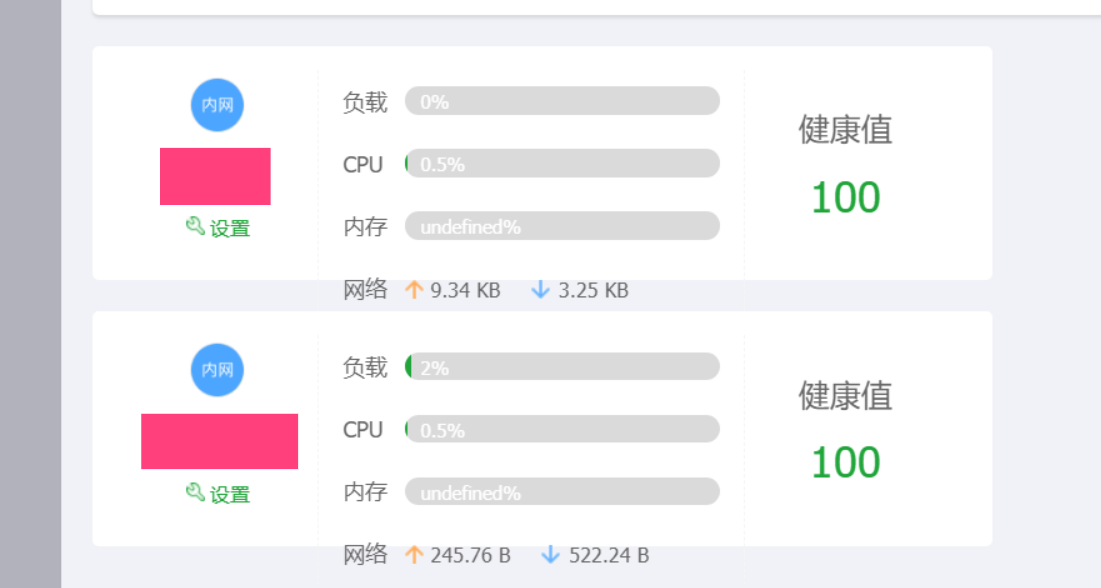
Task: Click the redacted name of the first server
Action: (215, 176)
